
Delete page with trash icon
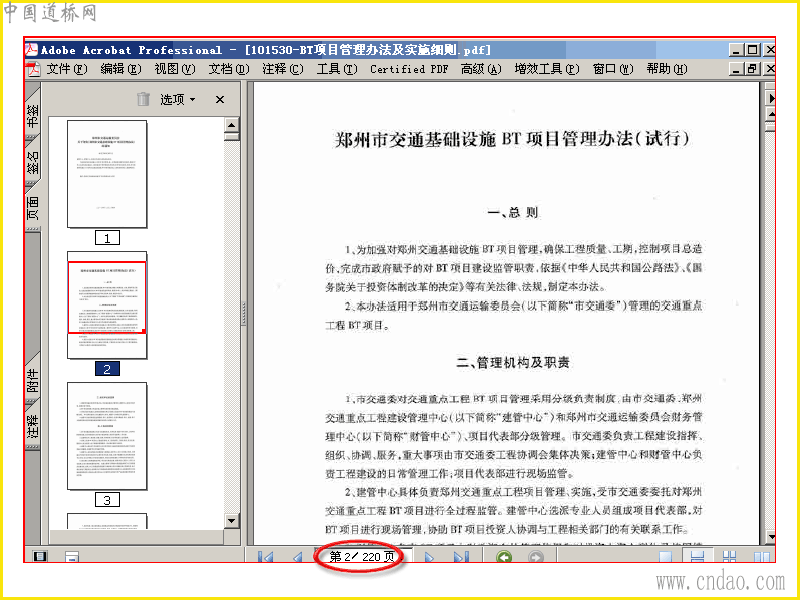click(x=143, y=99)
